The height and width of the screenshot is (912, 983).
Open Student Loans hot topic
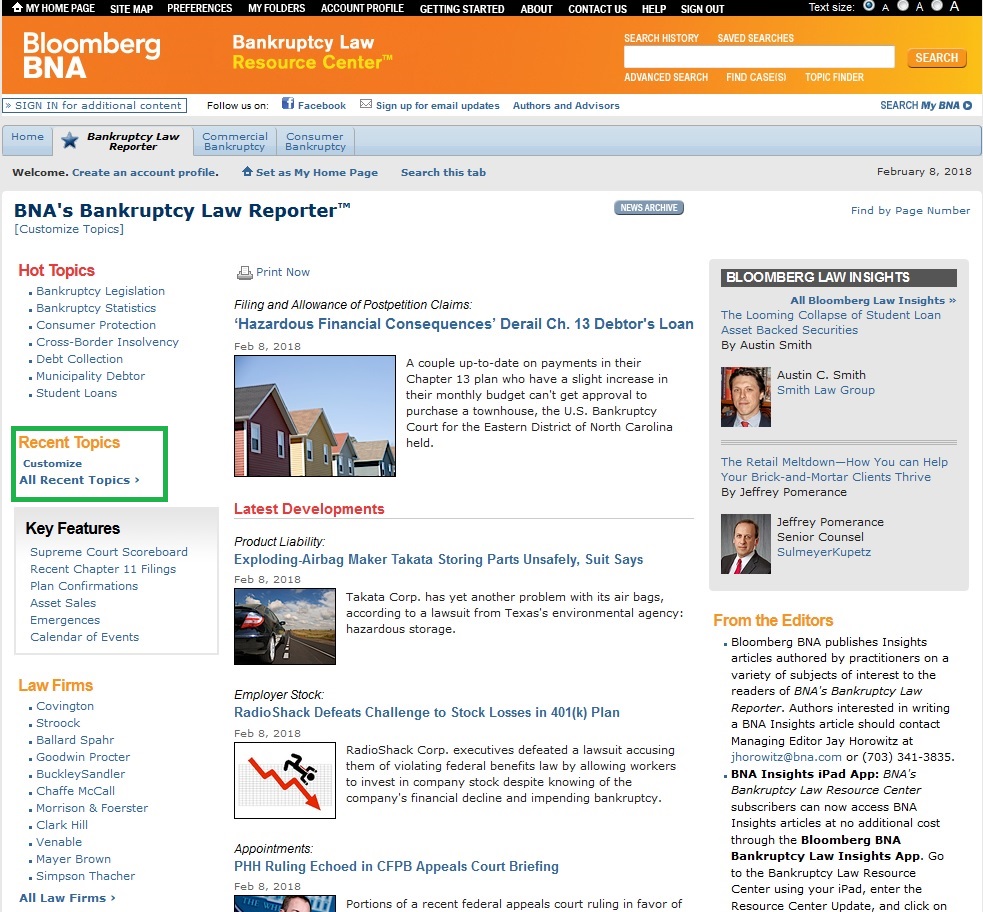tap(76, 393)
